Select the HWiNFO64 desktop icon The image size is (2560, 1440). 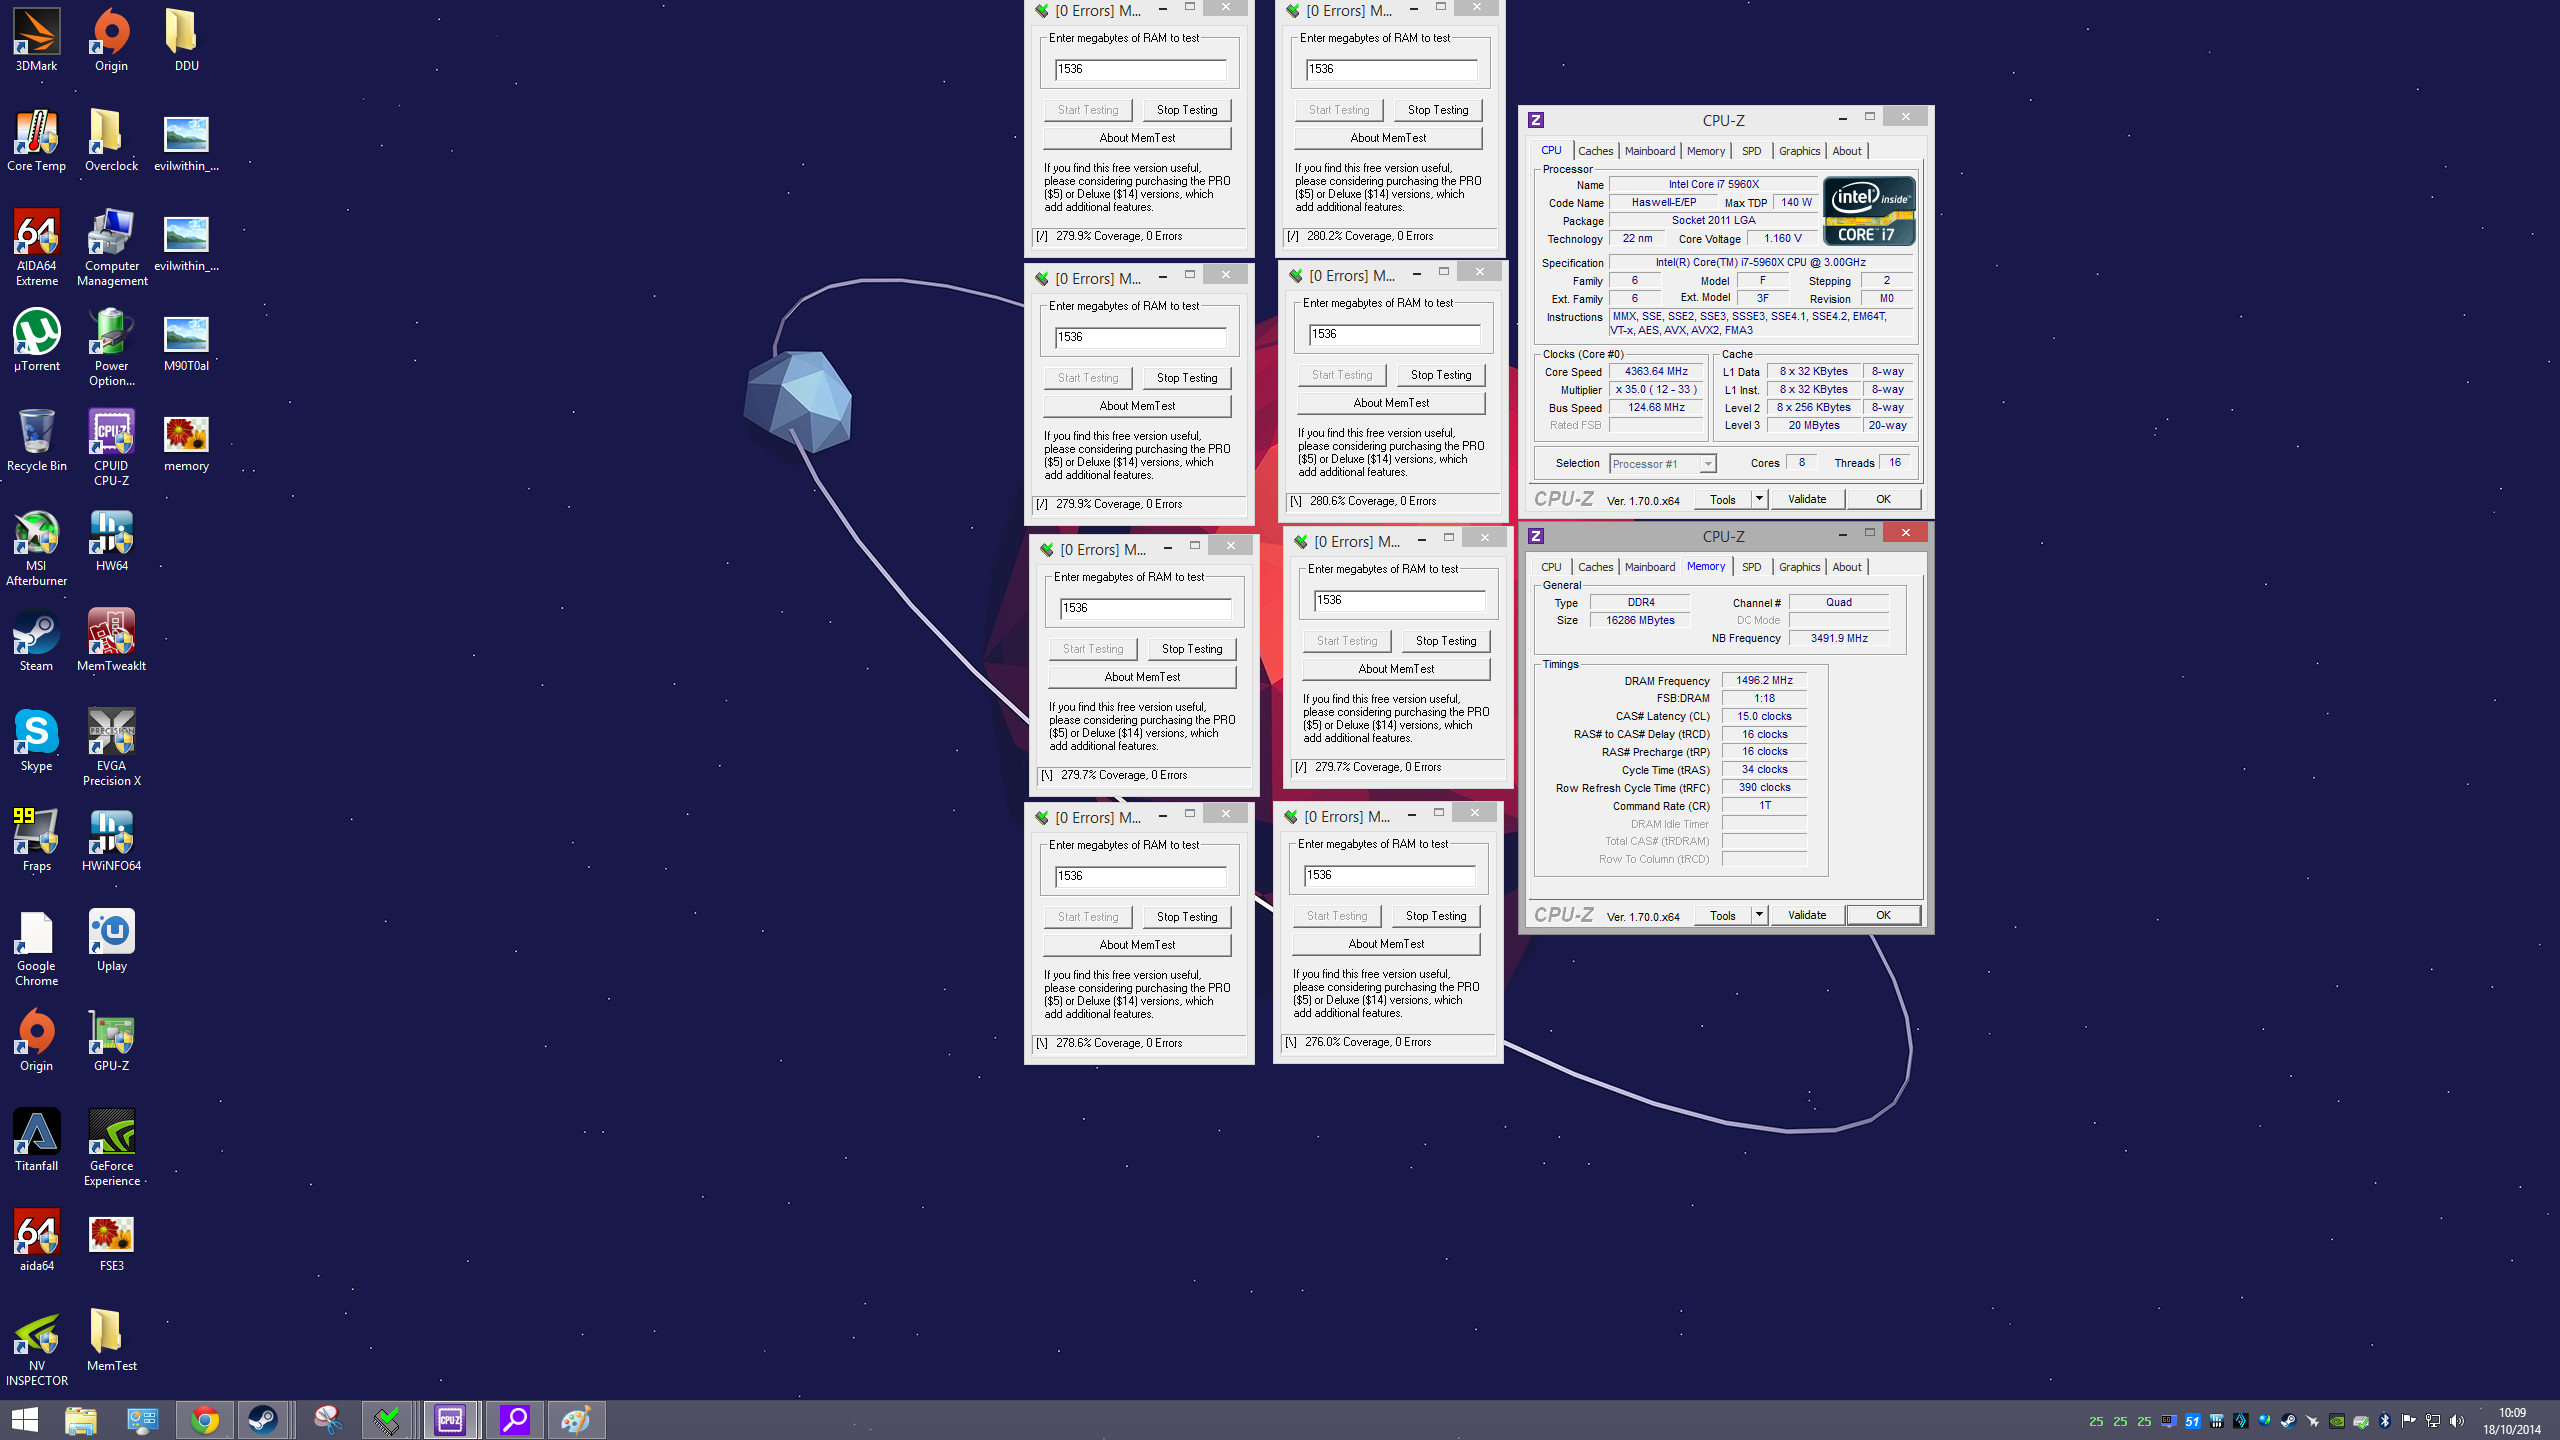tap(111, 840)
